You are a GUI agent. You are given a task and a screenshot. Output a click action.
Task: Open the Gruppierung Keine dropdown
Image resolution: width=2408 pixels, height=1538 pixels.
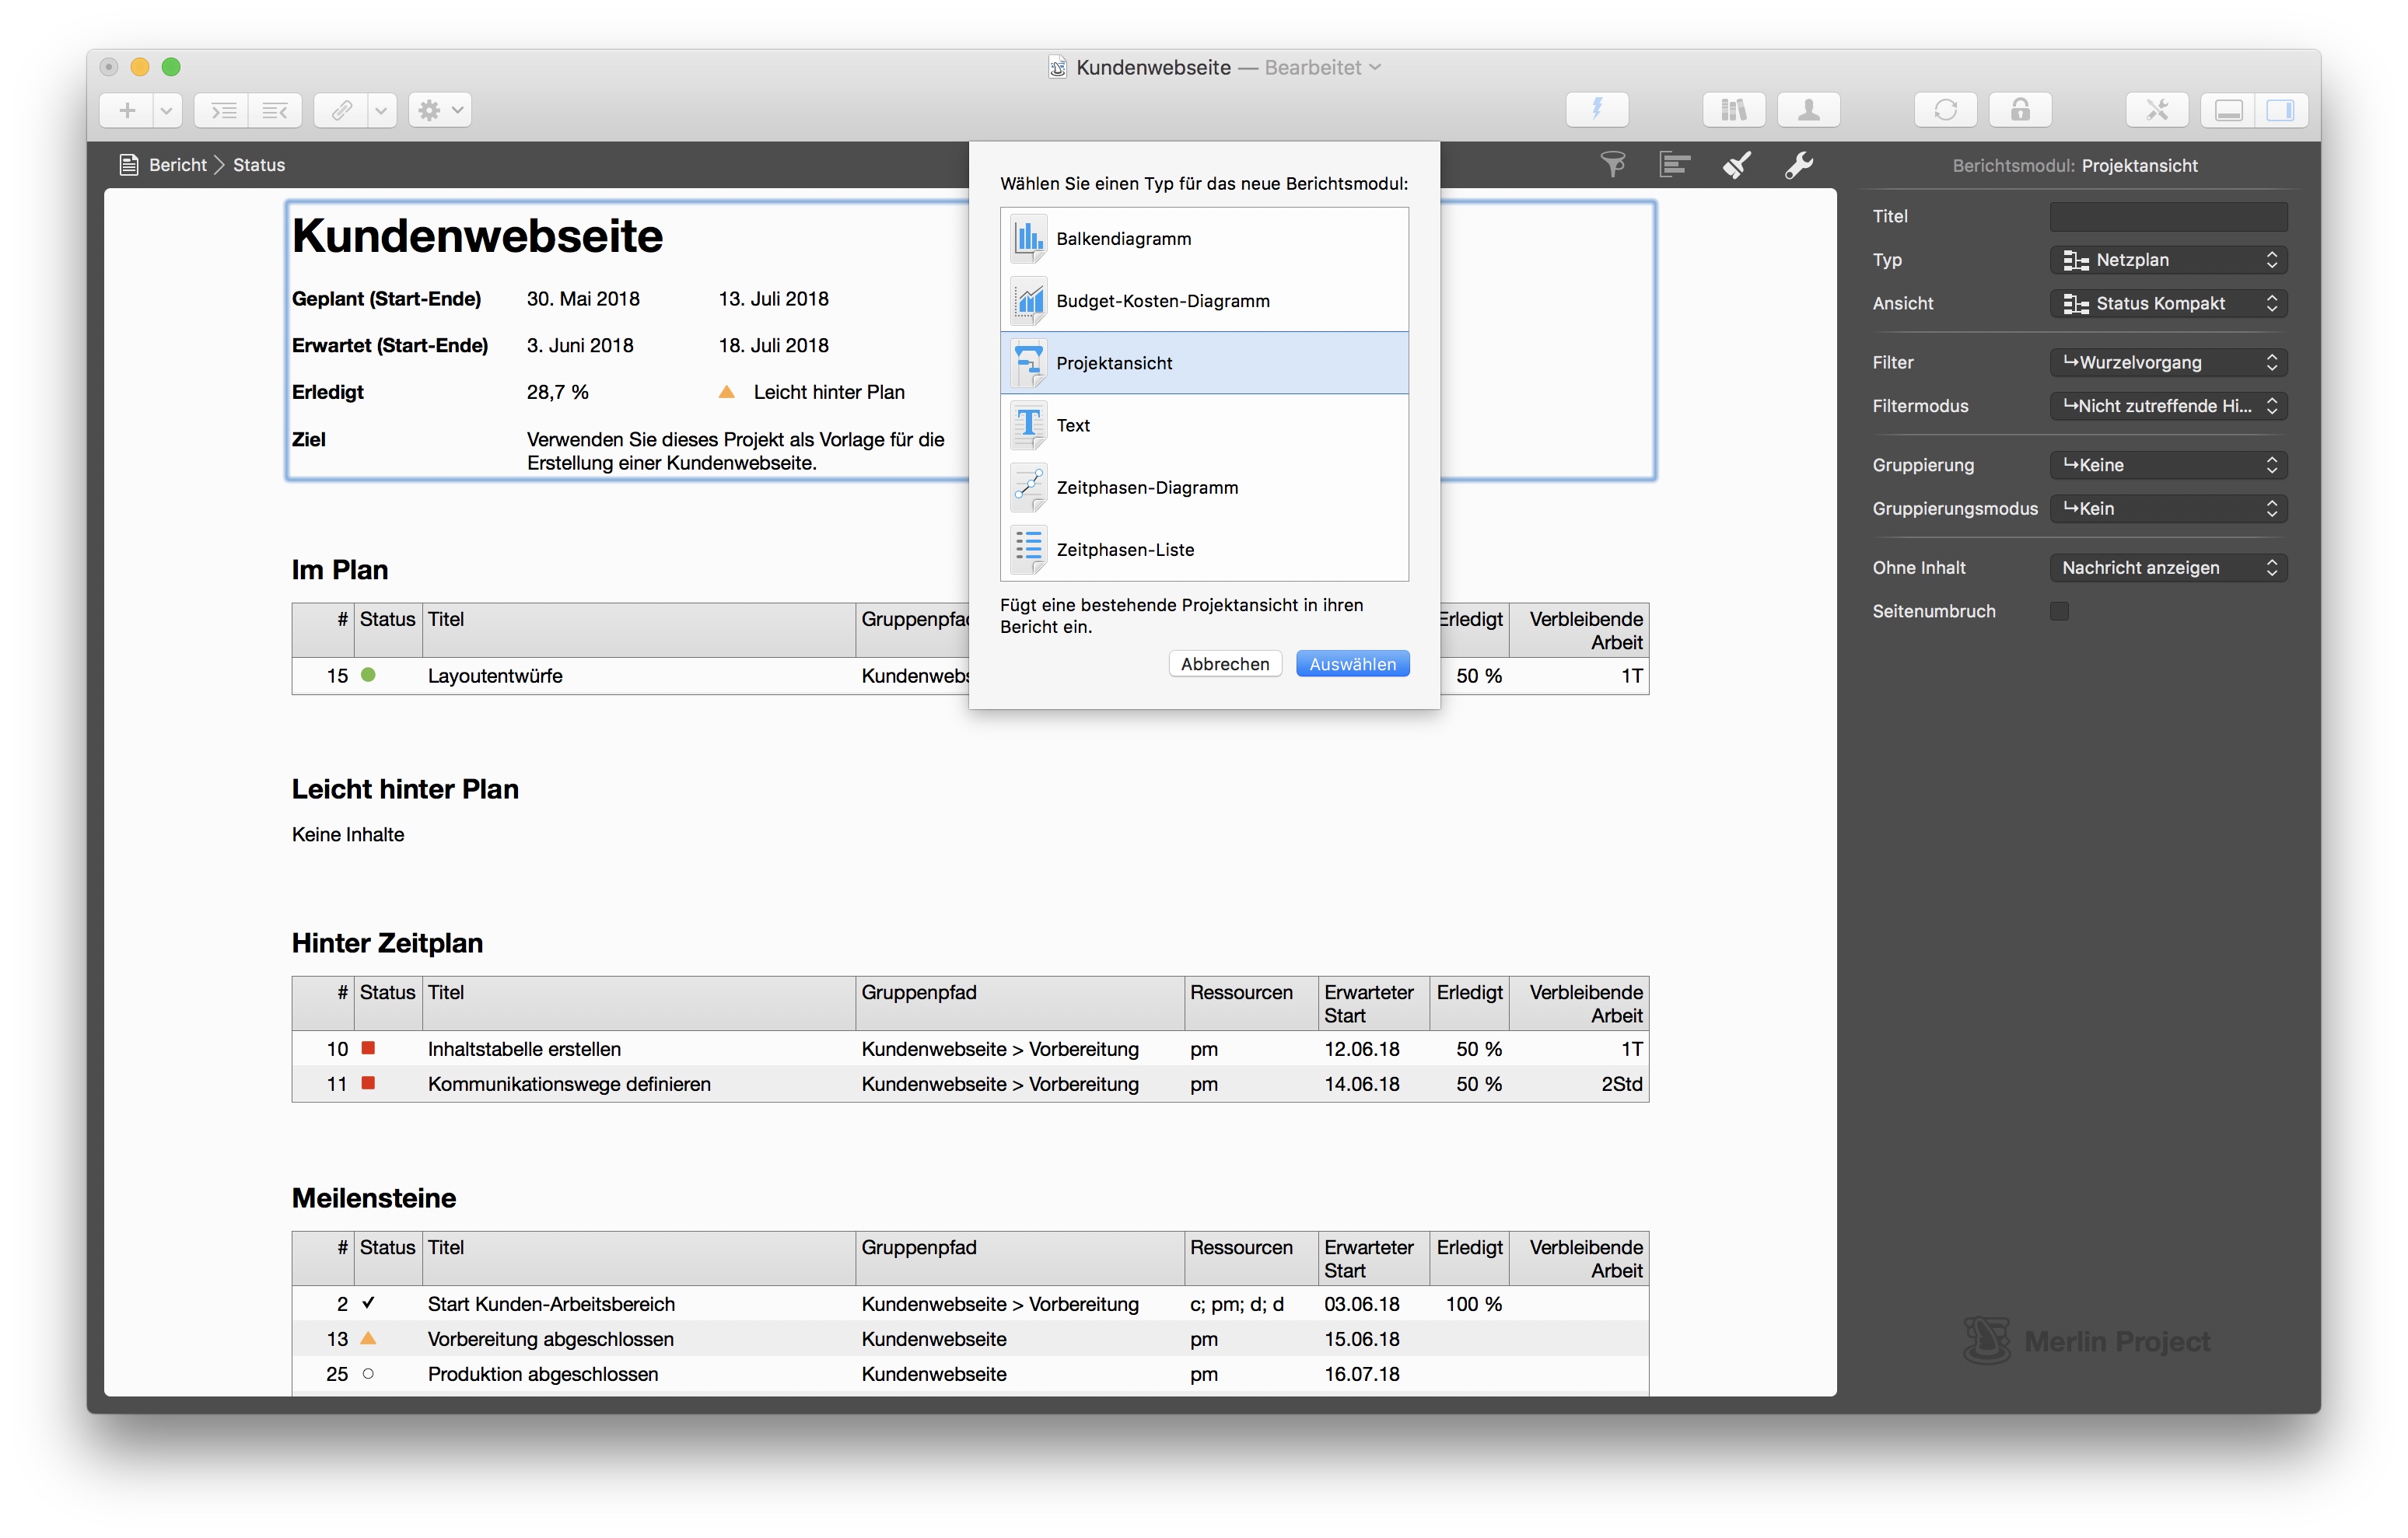tap(2168, 465)
